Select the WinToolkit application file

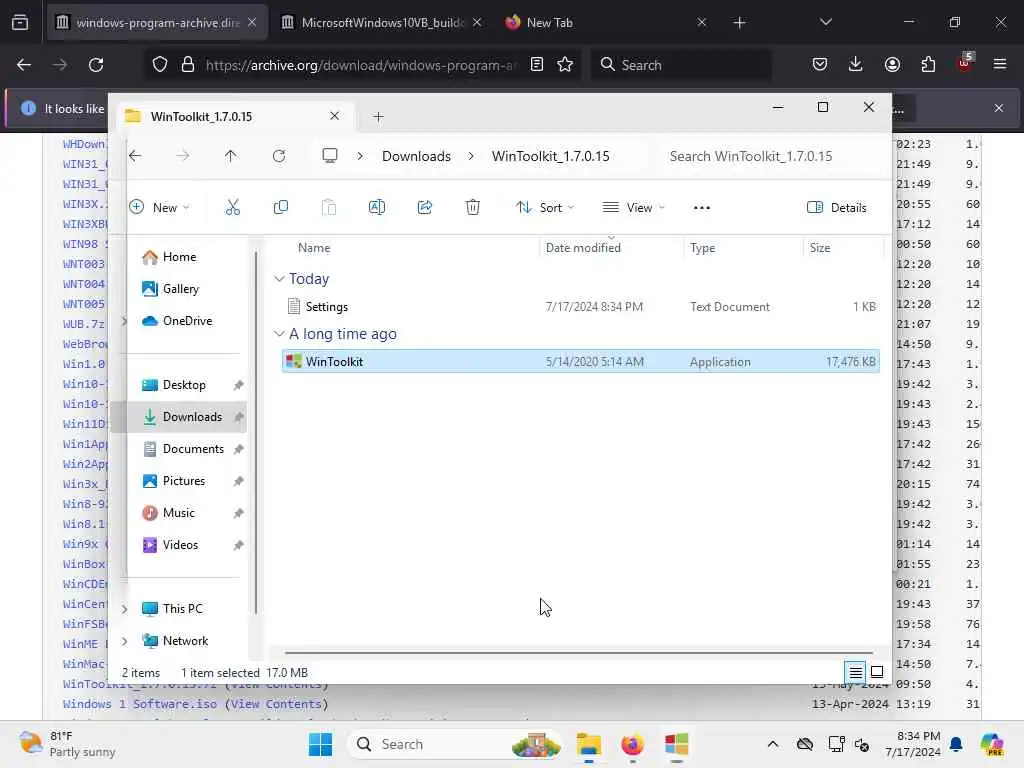[581, 362]
